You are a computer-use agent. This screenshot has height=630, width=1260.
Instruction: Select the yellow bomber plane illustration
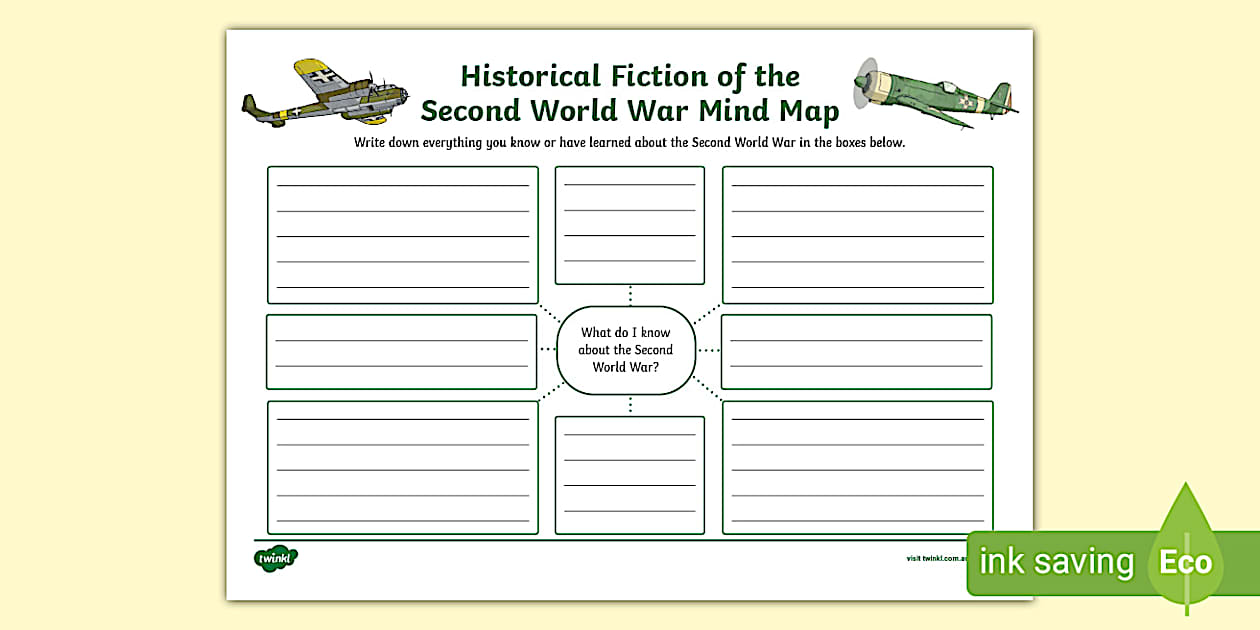click(x=320, y=92)
